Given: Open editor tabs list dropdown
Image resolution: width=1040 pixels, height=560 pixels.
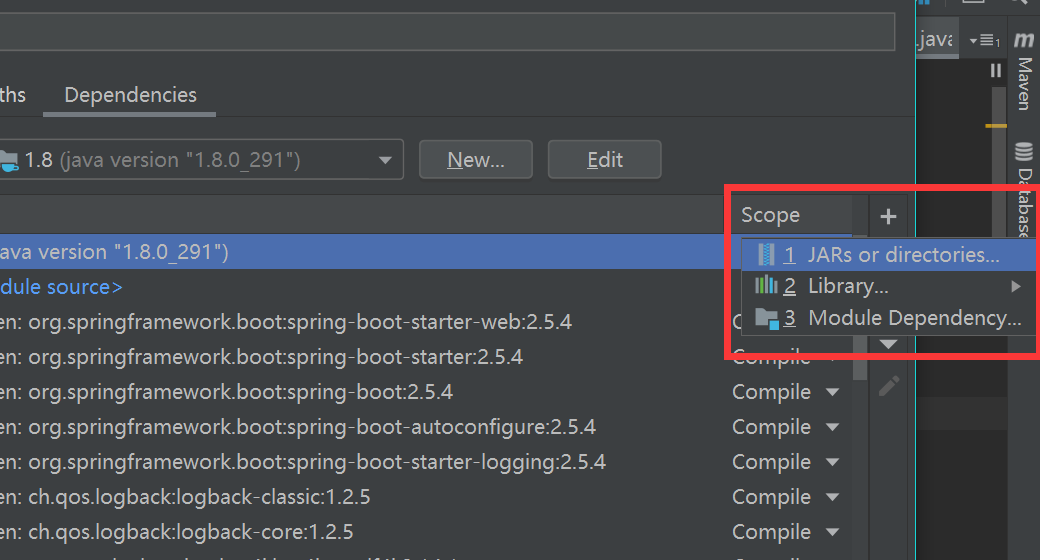Looking at the screenshot, I should point(985,40).
